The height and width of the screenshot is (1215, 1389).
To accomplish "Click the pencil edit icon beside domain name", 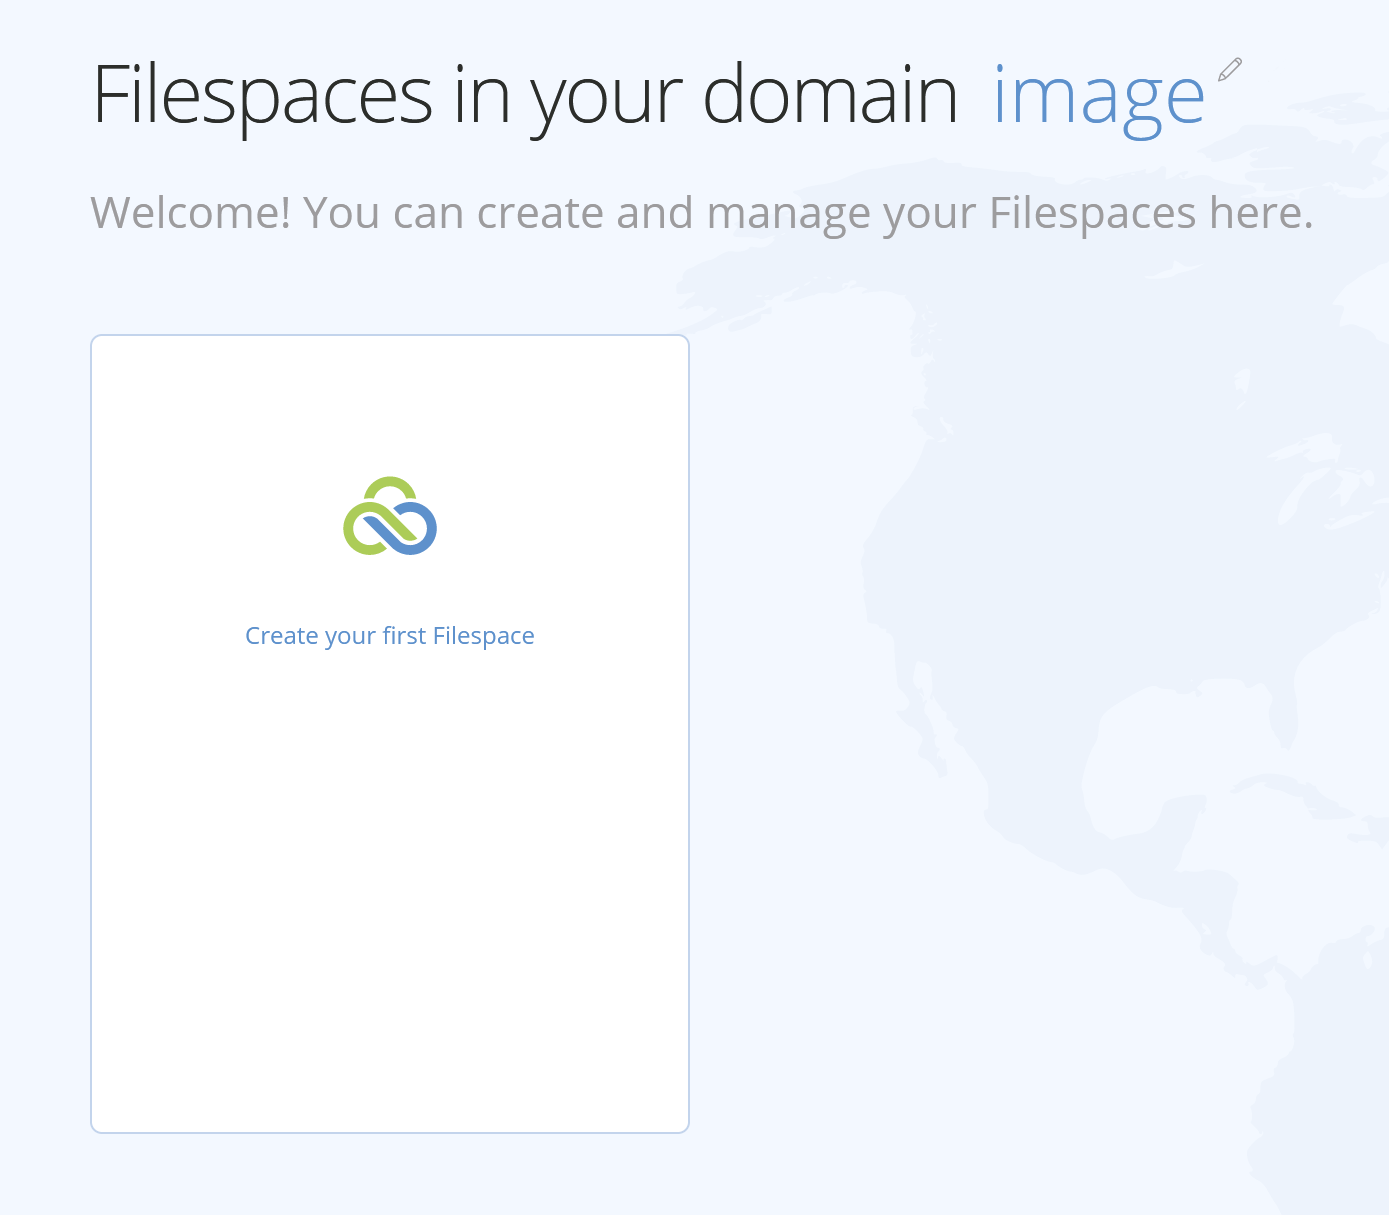I will pos(1230,70).
